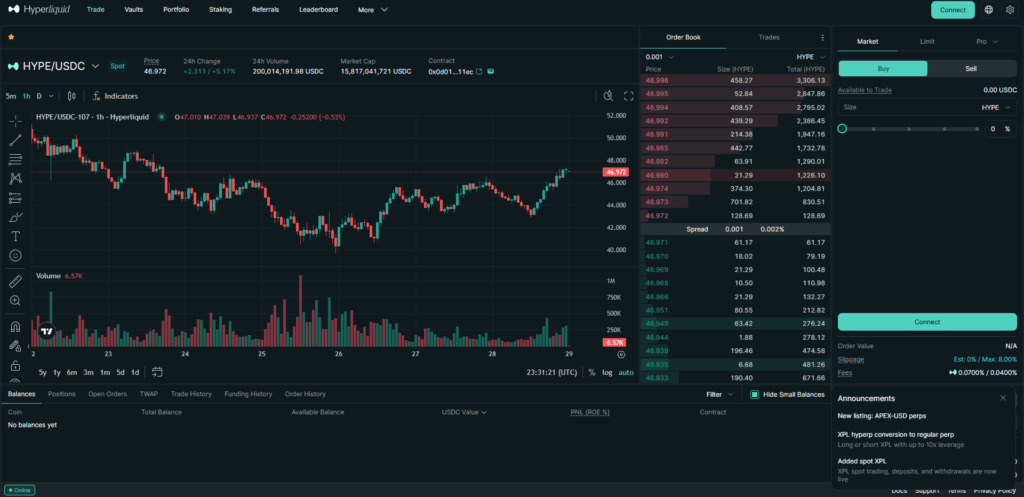1024x497 pixels.
Task: Open the Pro order type dropdown
Action: (985, 42)
